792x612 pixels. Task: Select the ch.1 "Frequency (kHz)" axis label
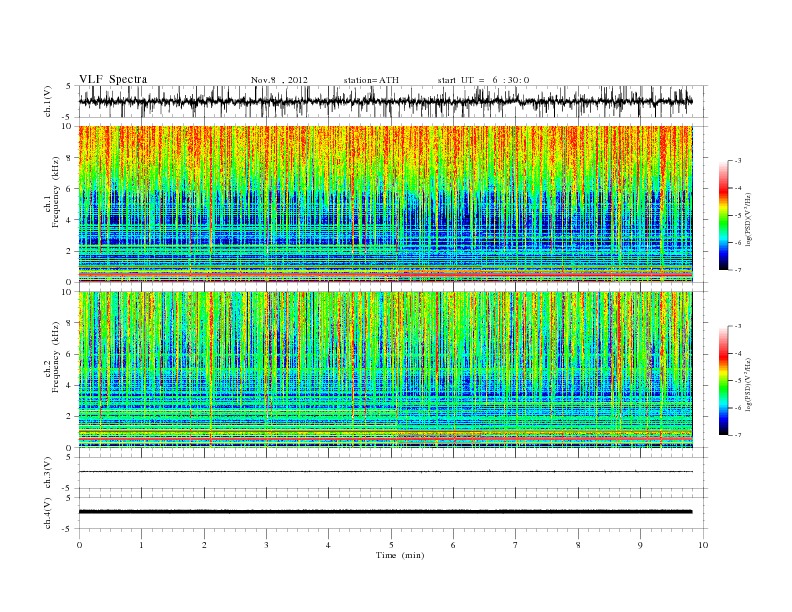55,192
